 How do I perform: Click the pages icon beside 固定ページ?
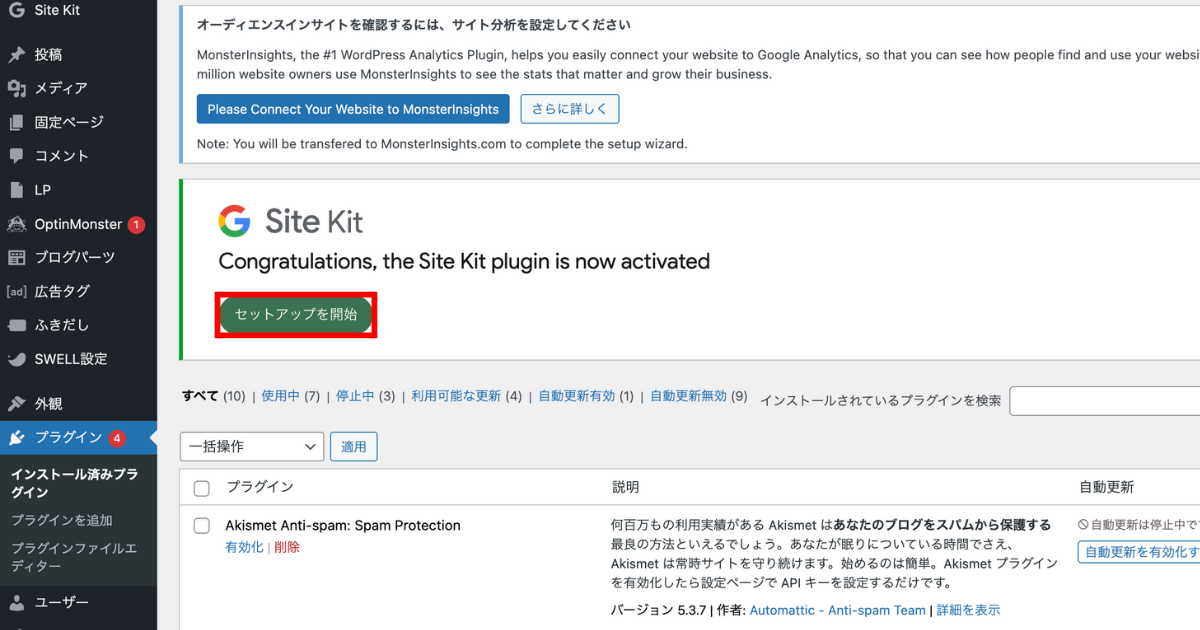point(16,122)
